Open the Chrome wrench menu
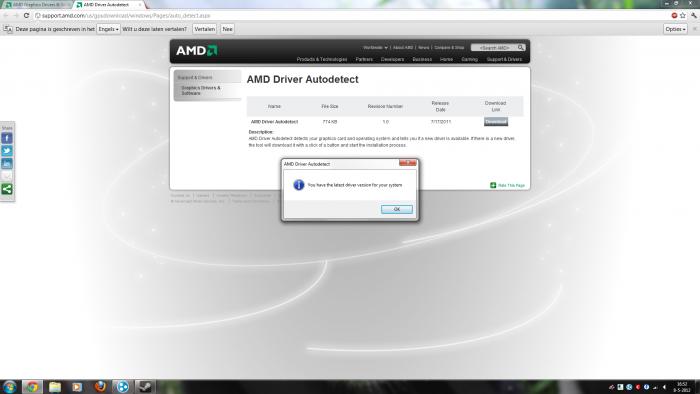 [x=694, y=16]
